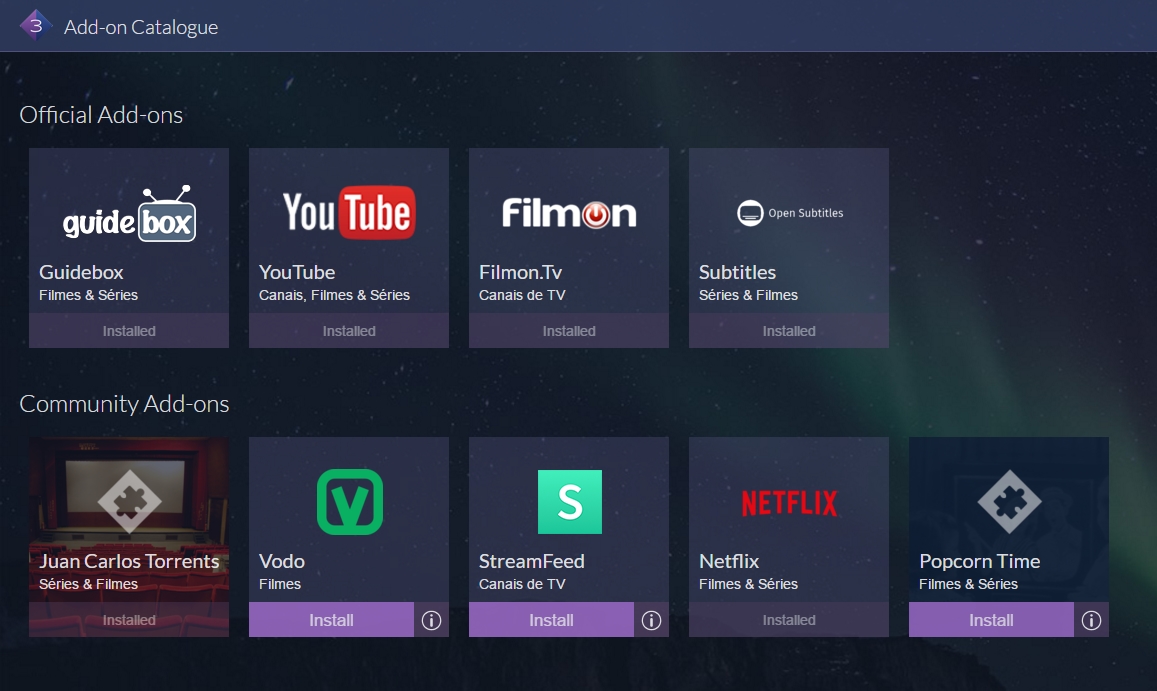Install the Vodo add-on
This screenshot has height=691, width=1157.
(331, 620)
